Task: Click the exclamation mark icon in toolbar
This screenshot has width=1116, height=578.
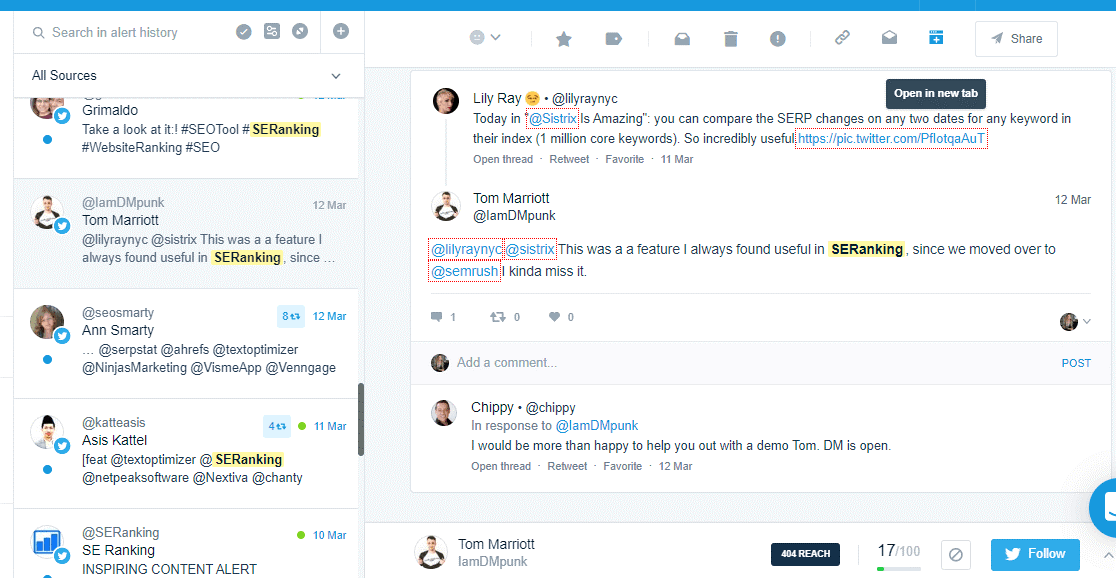Action: [x=778, y=39]
